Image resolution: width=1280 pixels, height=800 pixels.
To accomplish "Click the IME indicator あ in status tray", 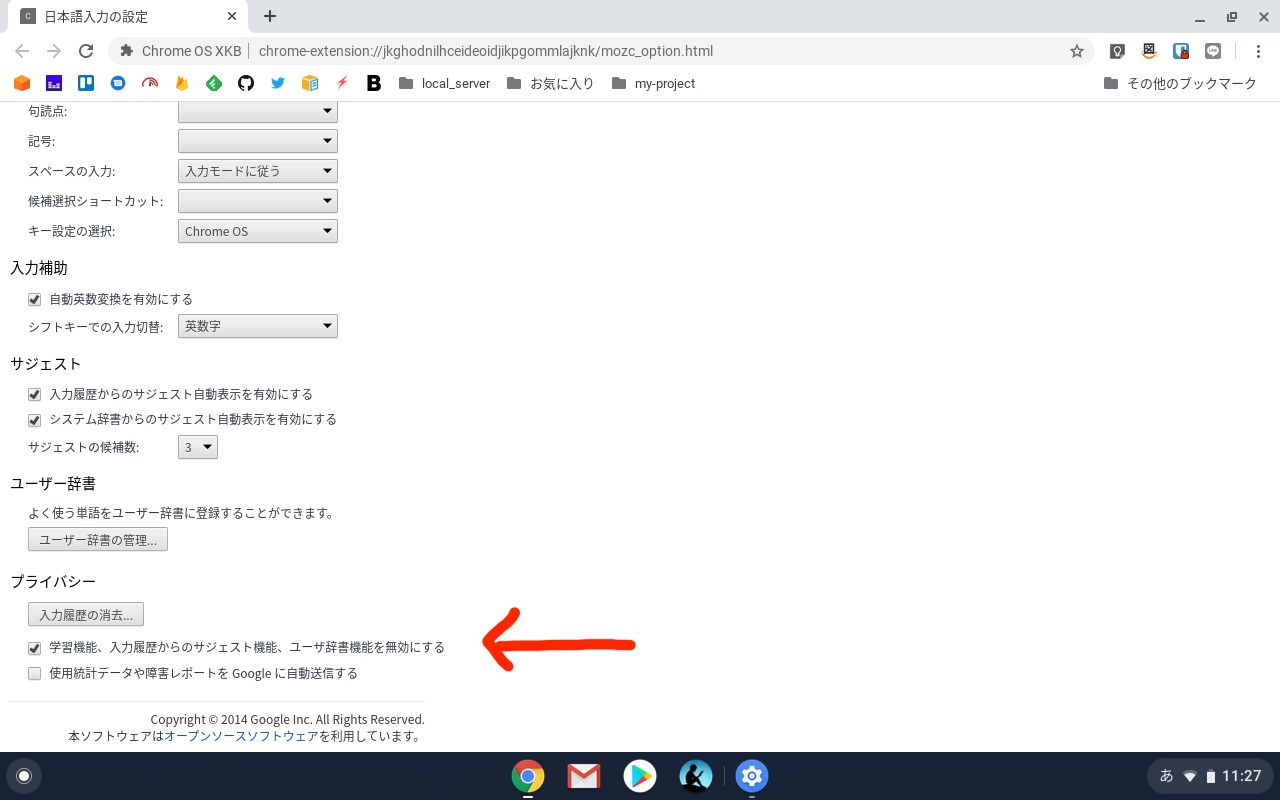I will point(1166,775).
